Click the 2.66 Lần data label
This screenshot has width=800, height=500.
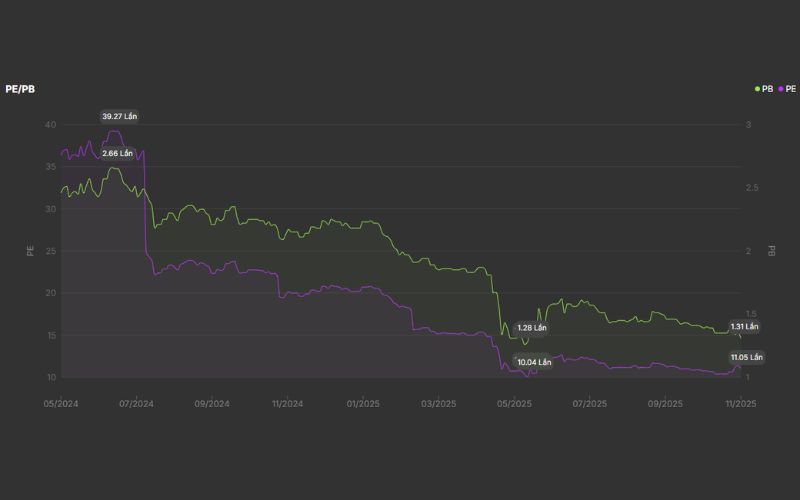[x=117, y=153]
